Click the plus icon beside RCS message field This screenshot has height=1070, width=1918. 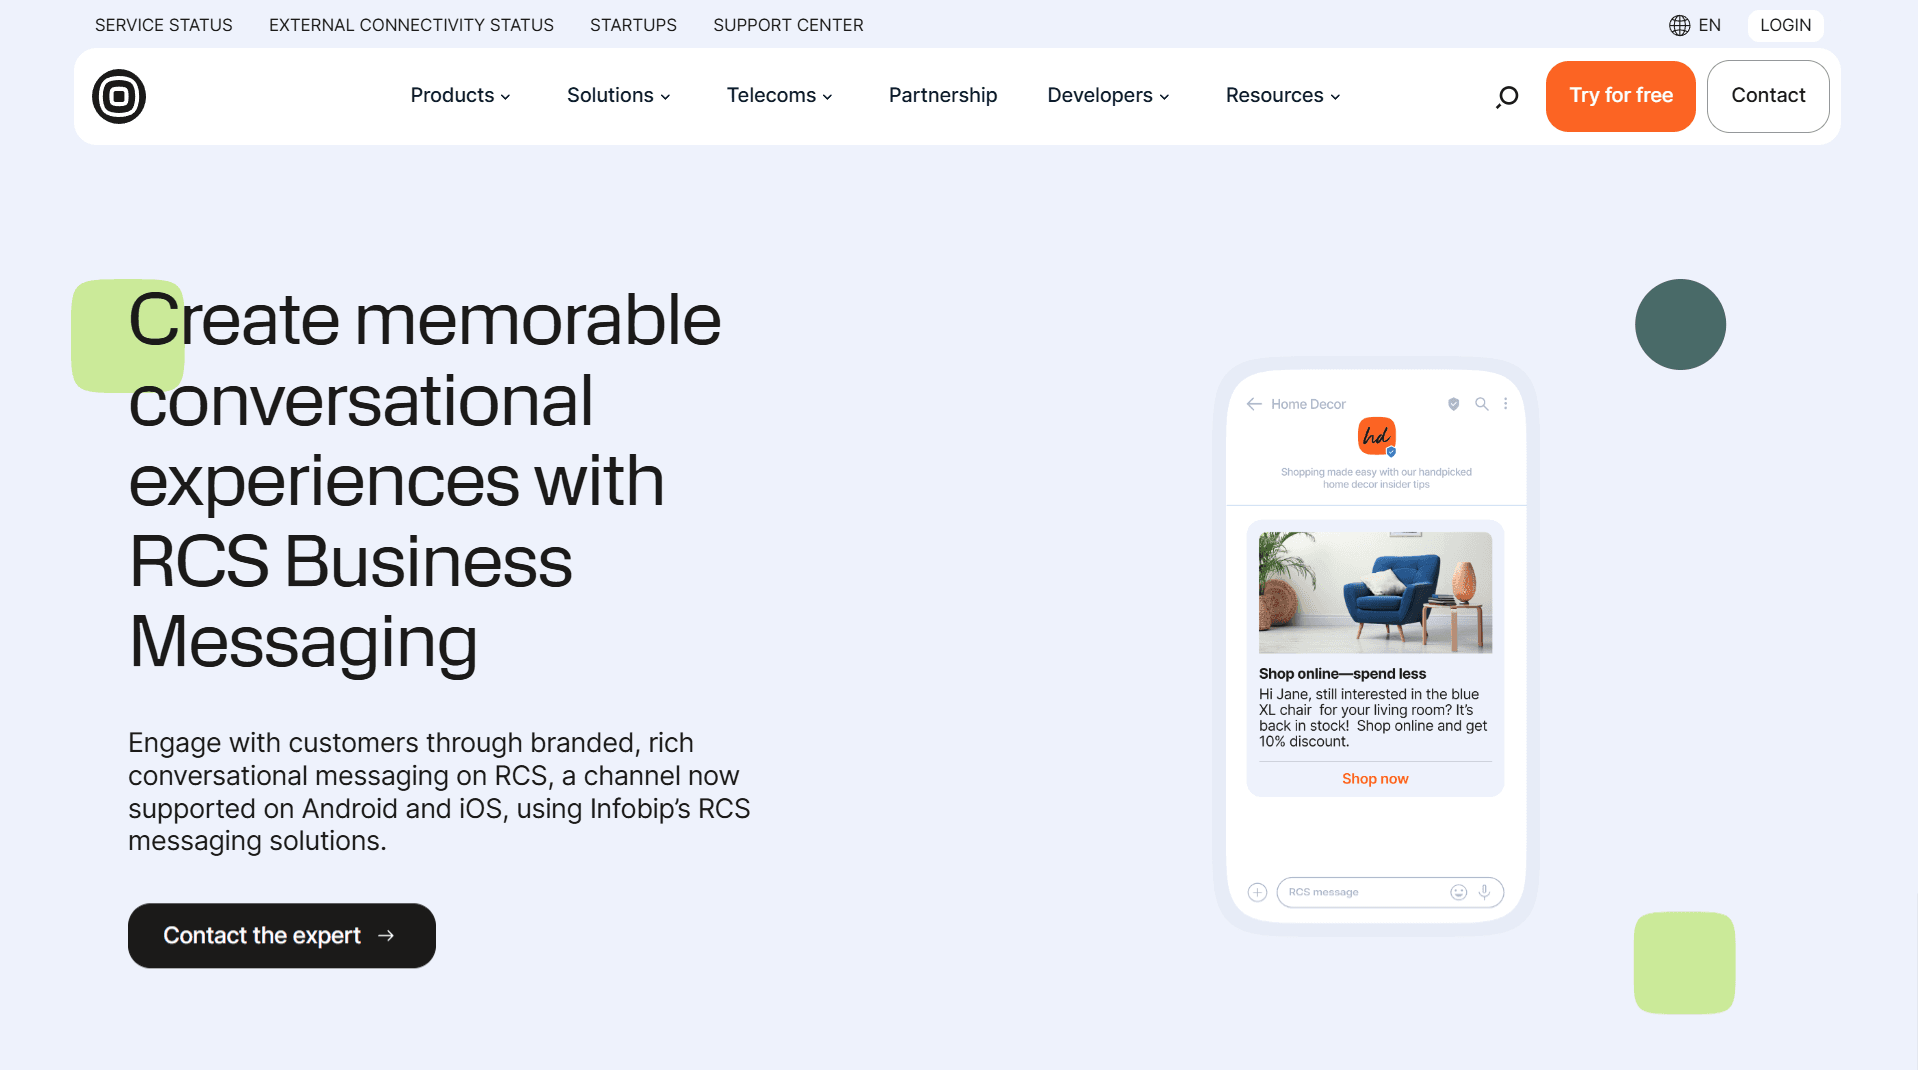(1257, 892)
